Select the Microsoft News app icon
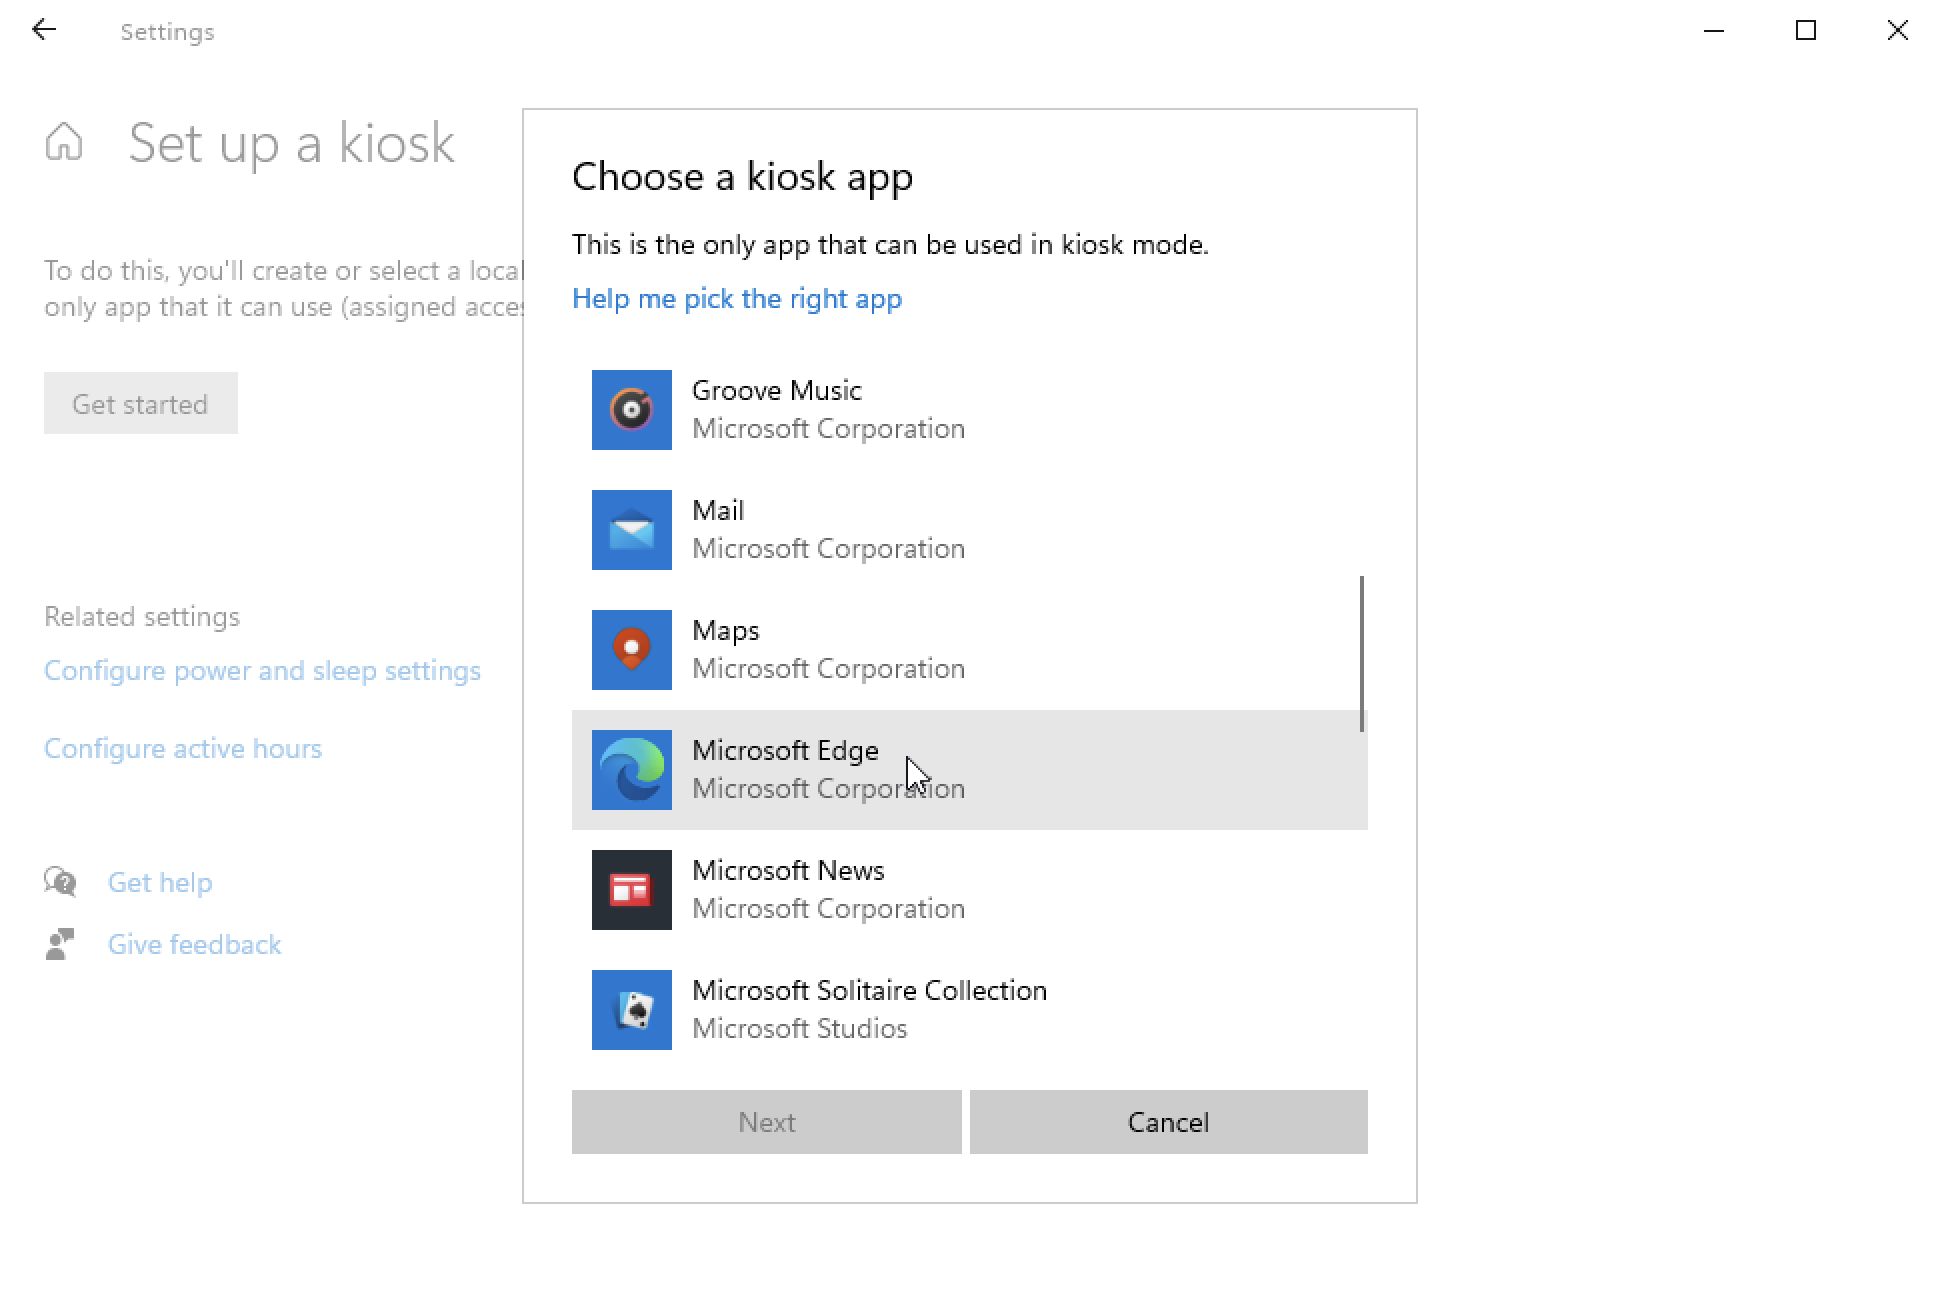This screenshot has height=1310, width=1940. 631,890
